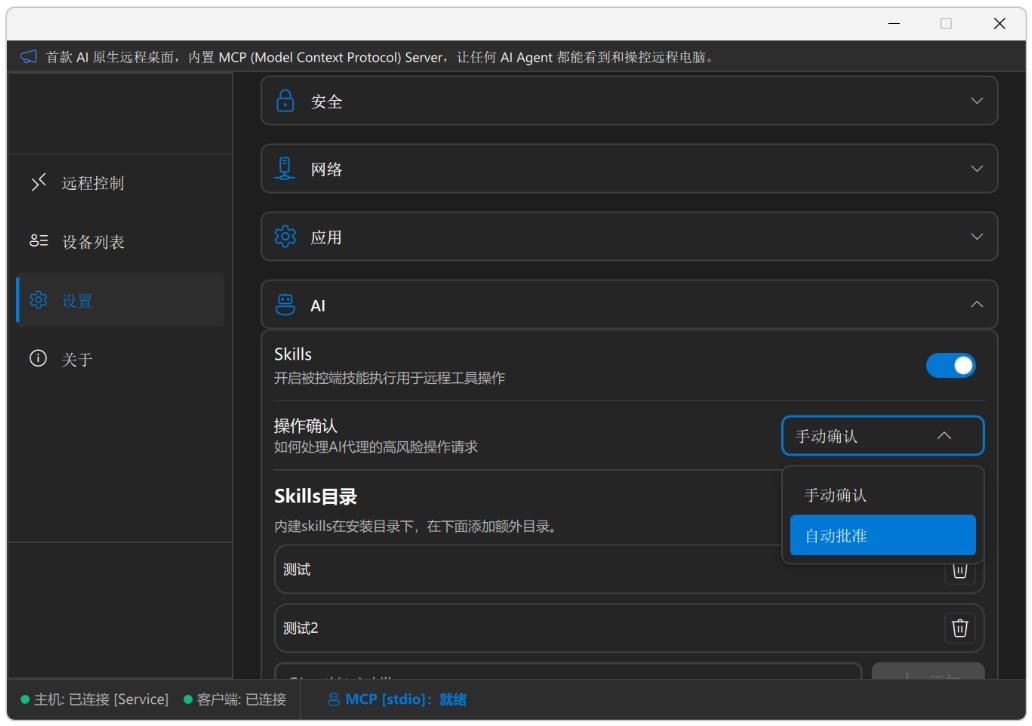Click the MCP [stdio] status entry
This screenshot has width=1032, height=726.
tap(398, 699)
